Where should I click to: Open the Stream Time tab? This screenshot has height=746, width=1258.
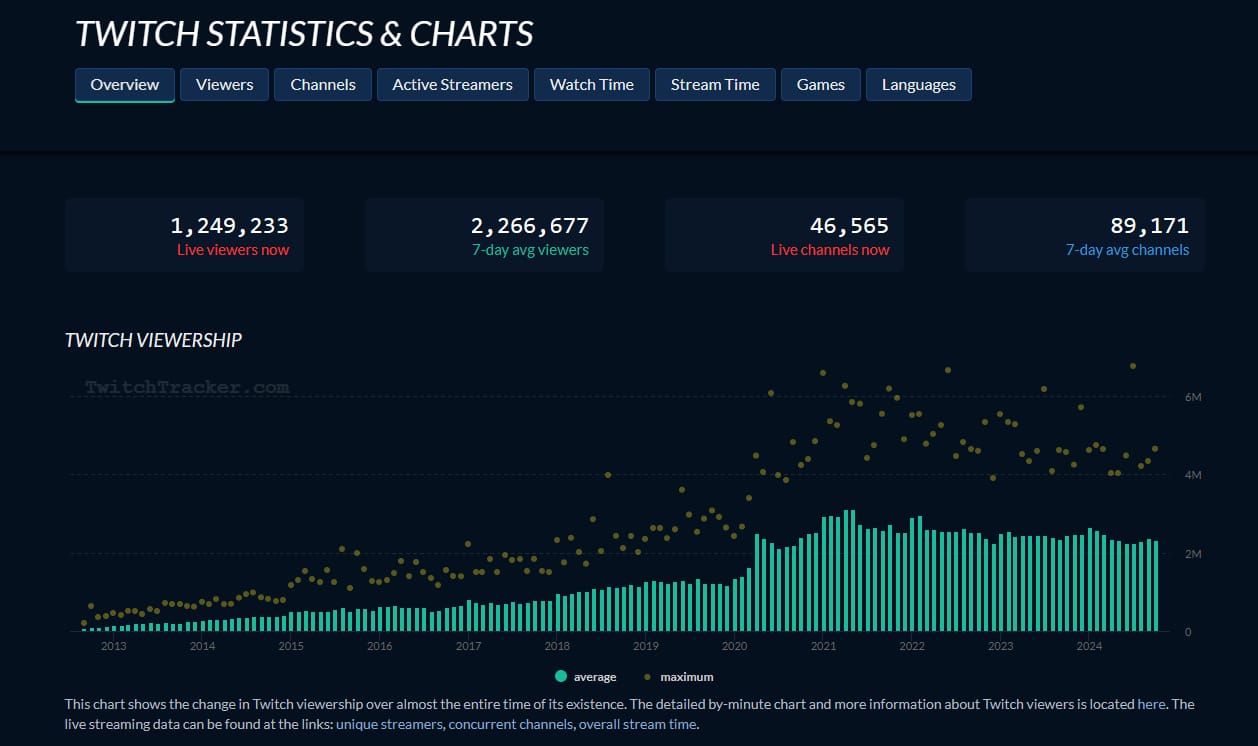pos(715,85)
